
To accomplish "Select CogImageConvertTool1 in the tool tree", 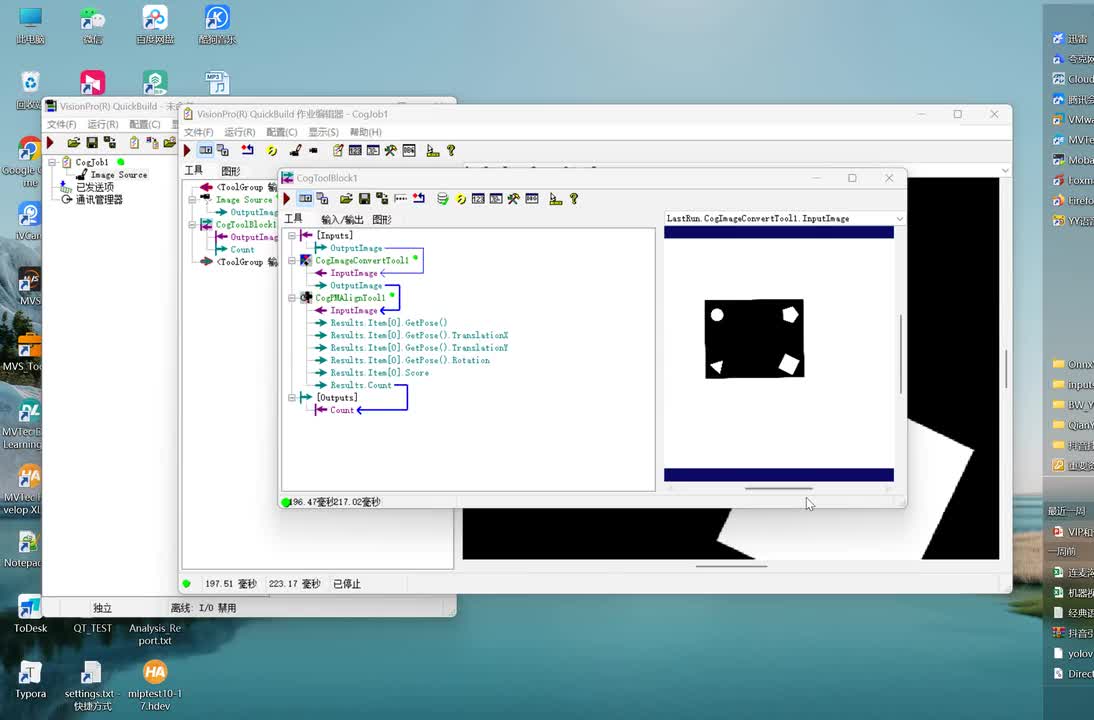I will coord(361,260).
